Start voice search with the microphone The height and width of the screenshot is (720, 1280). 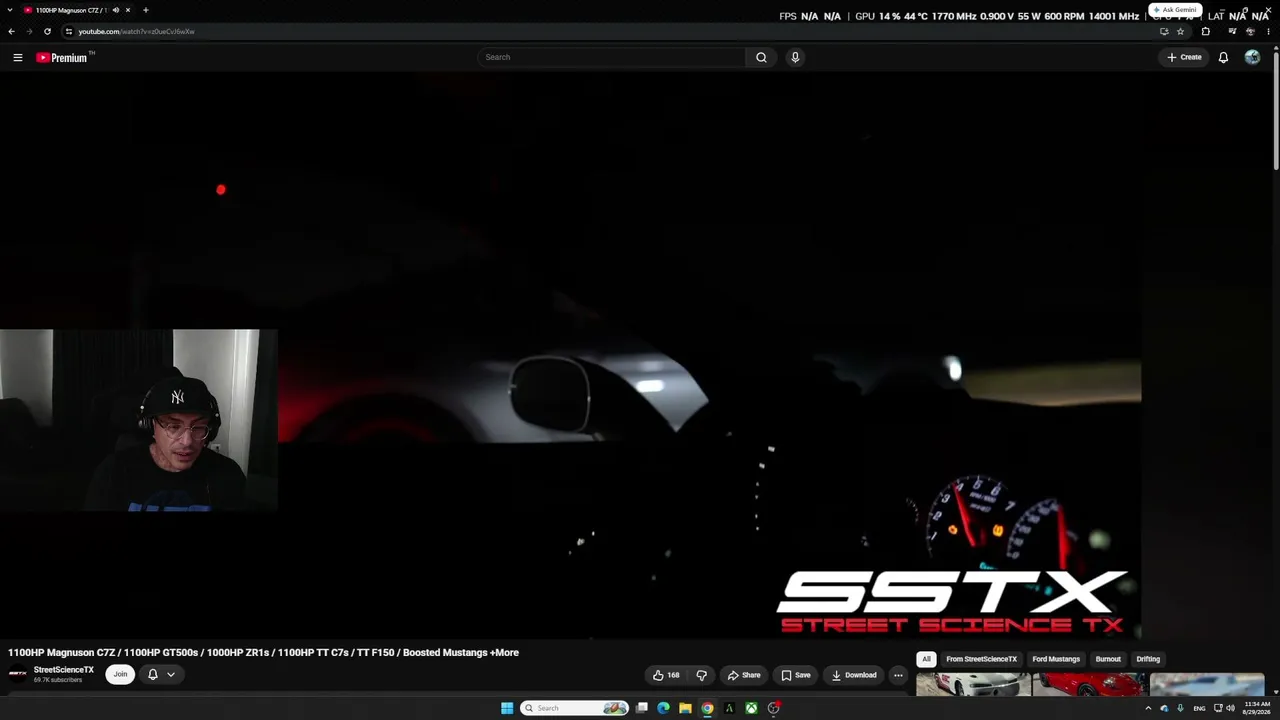(795, 58)
